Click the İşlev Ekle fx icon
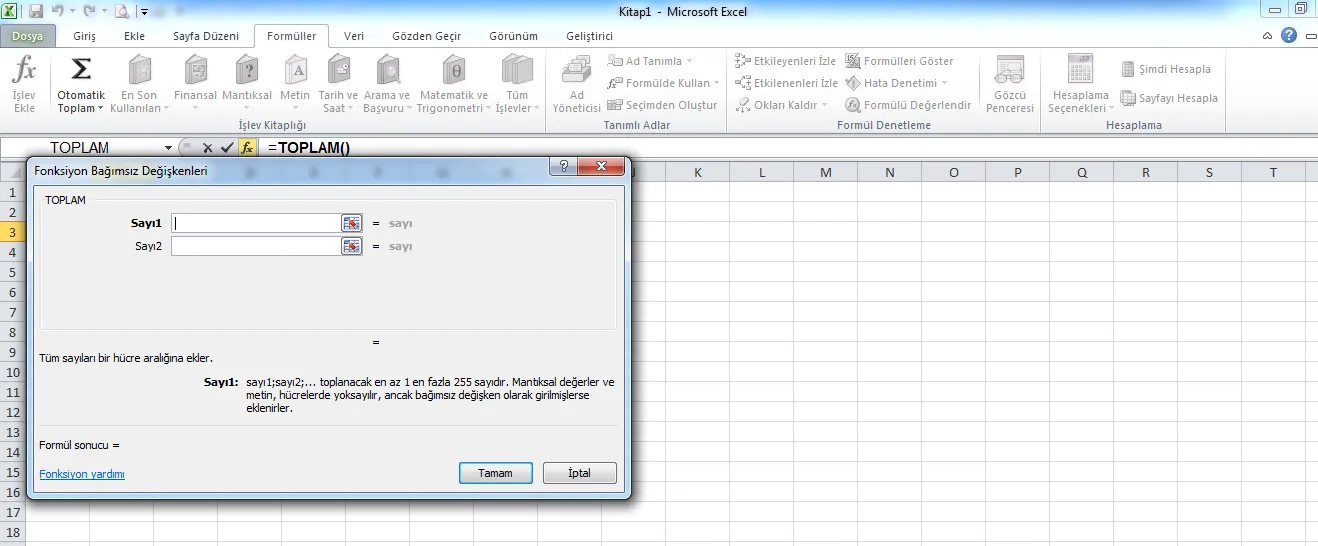This screenshot has height=546, width=1318. [x=24, y=72]
